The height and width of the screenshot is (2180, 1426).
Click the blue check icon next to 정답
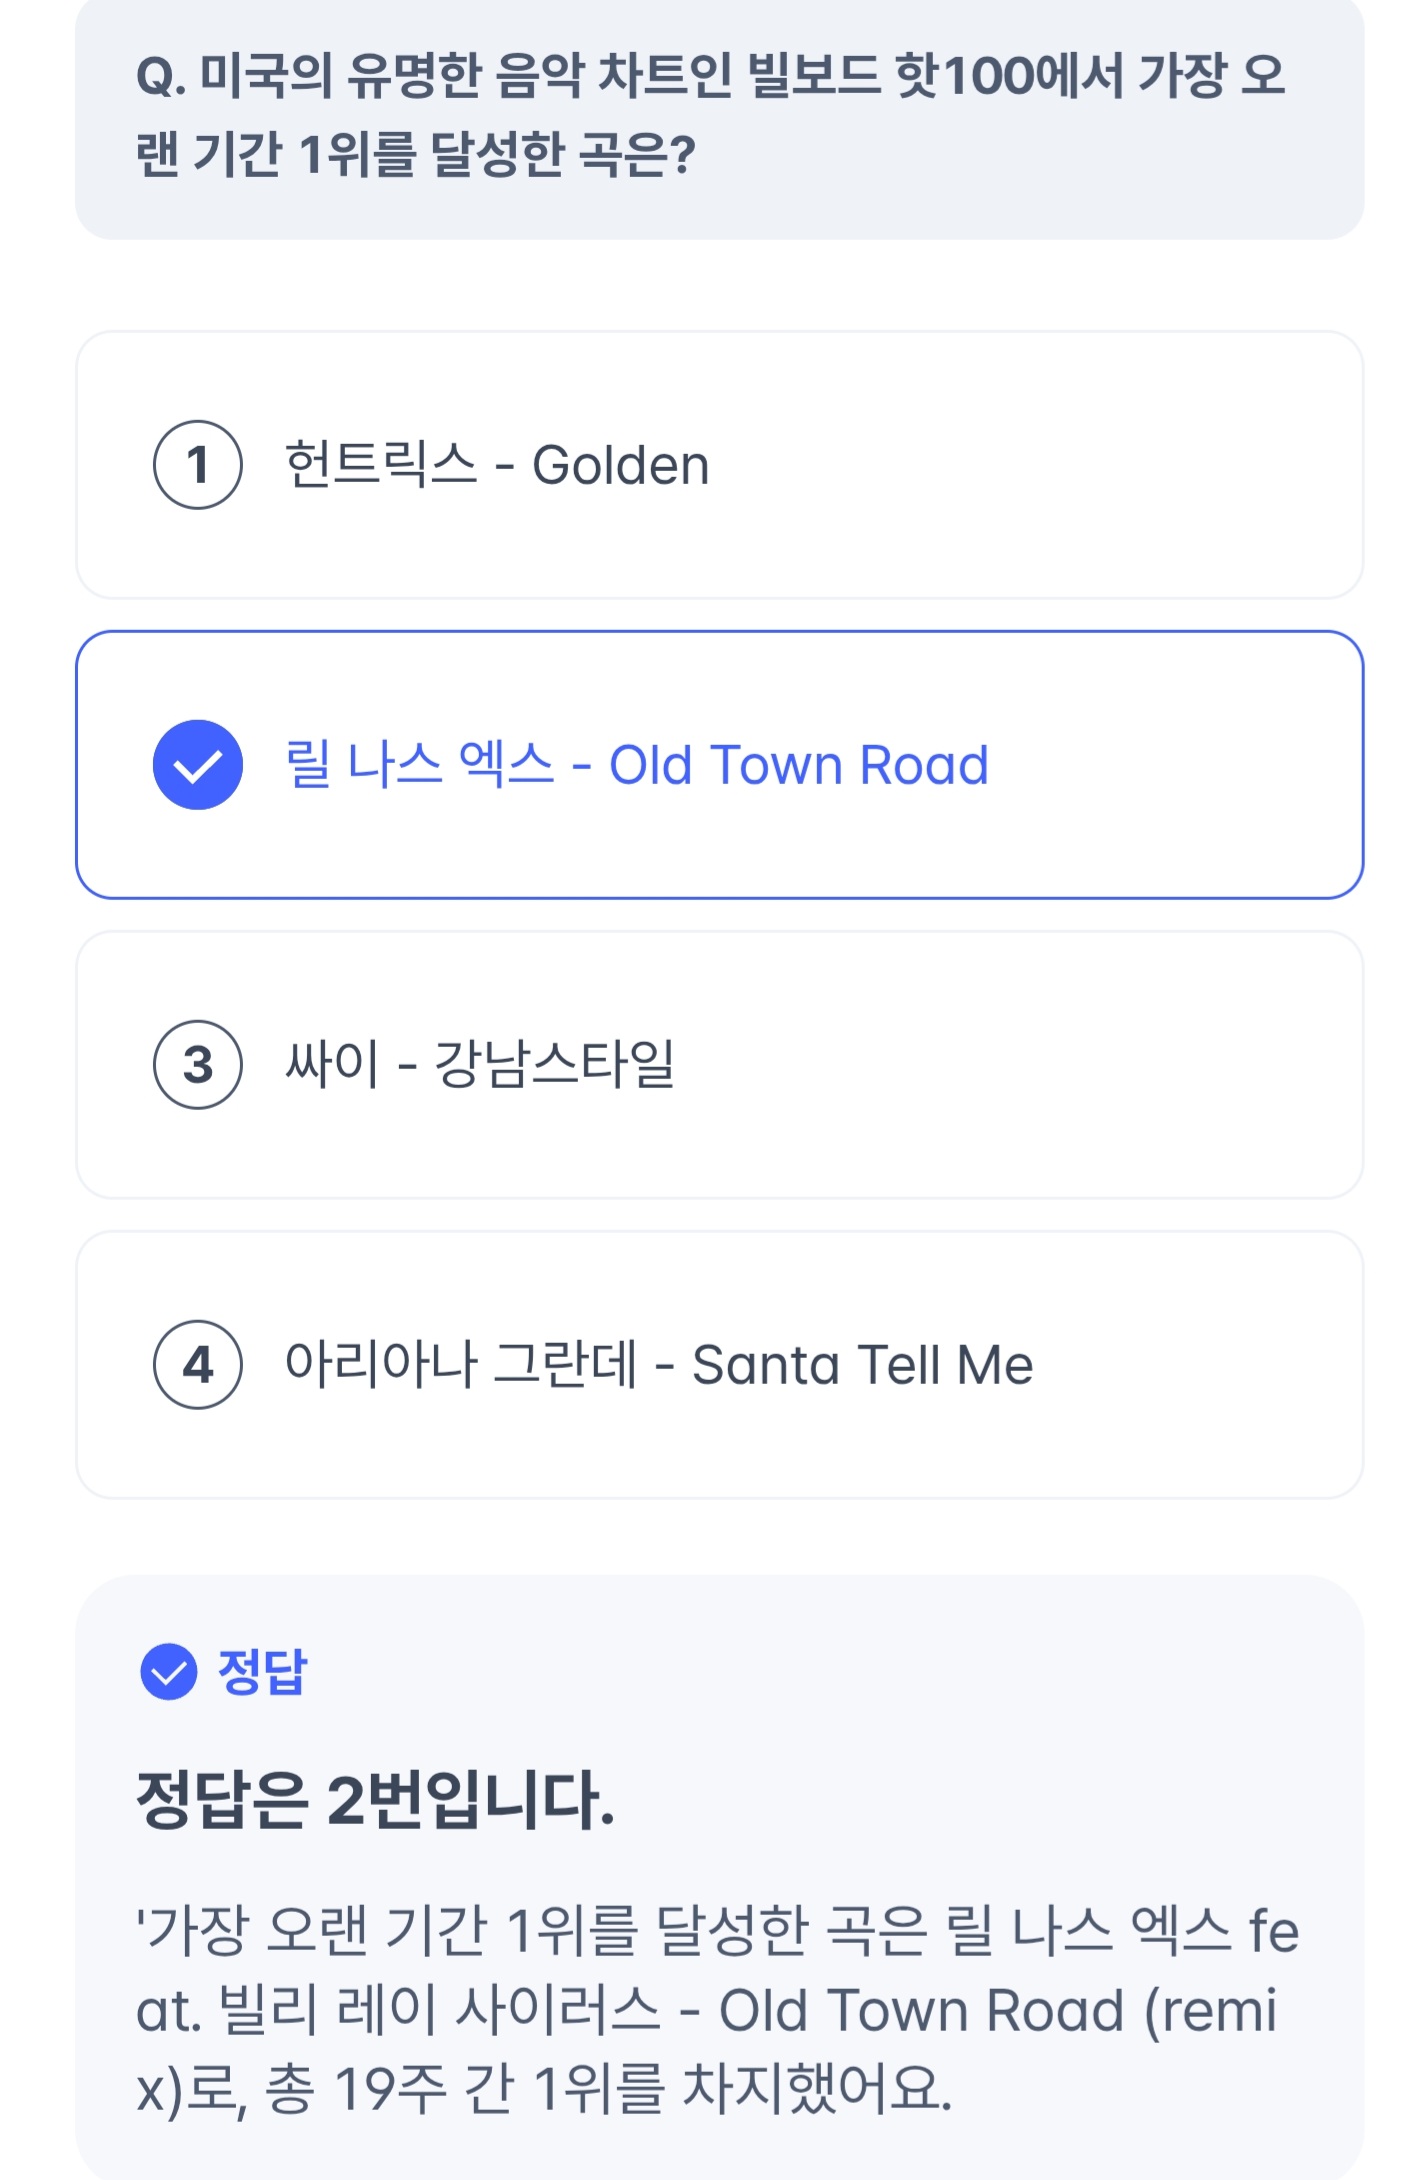point(168,1671)
